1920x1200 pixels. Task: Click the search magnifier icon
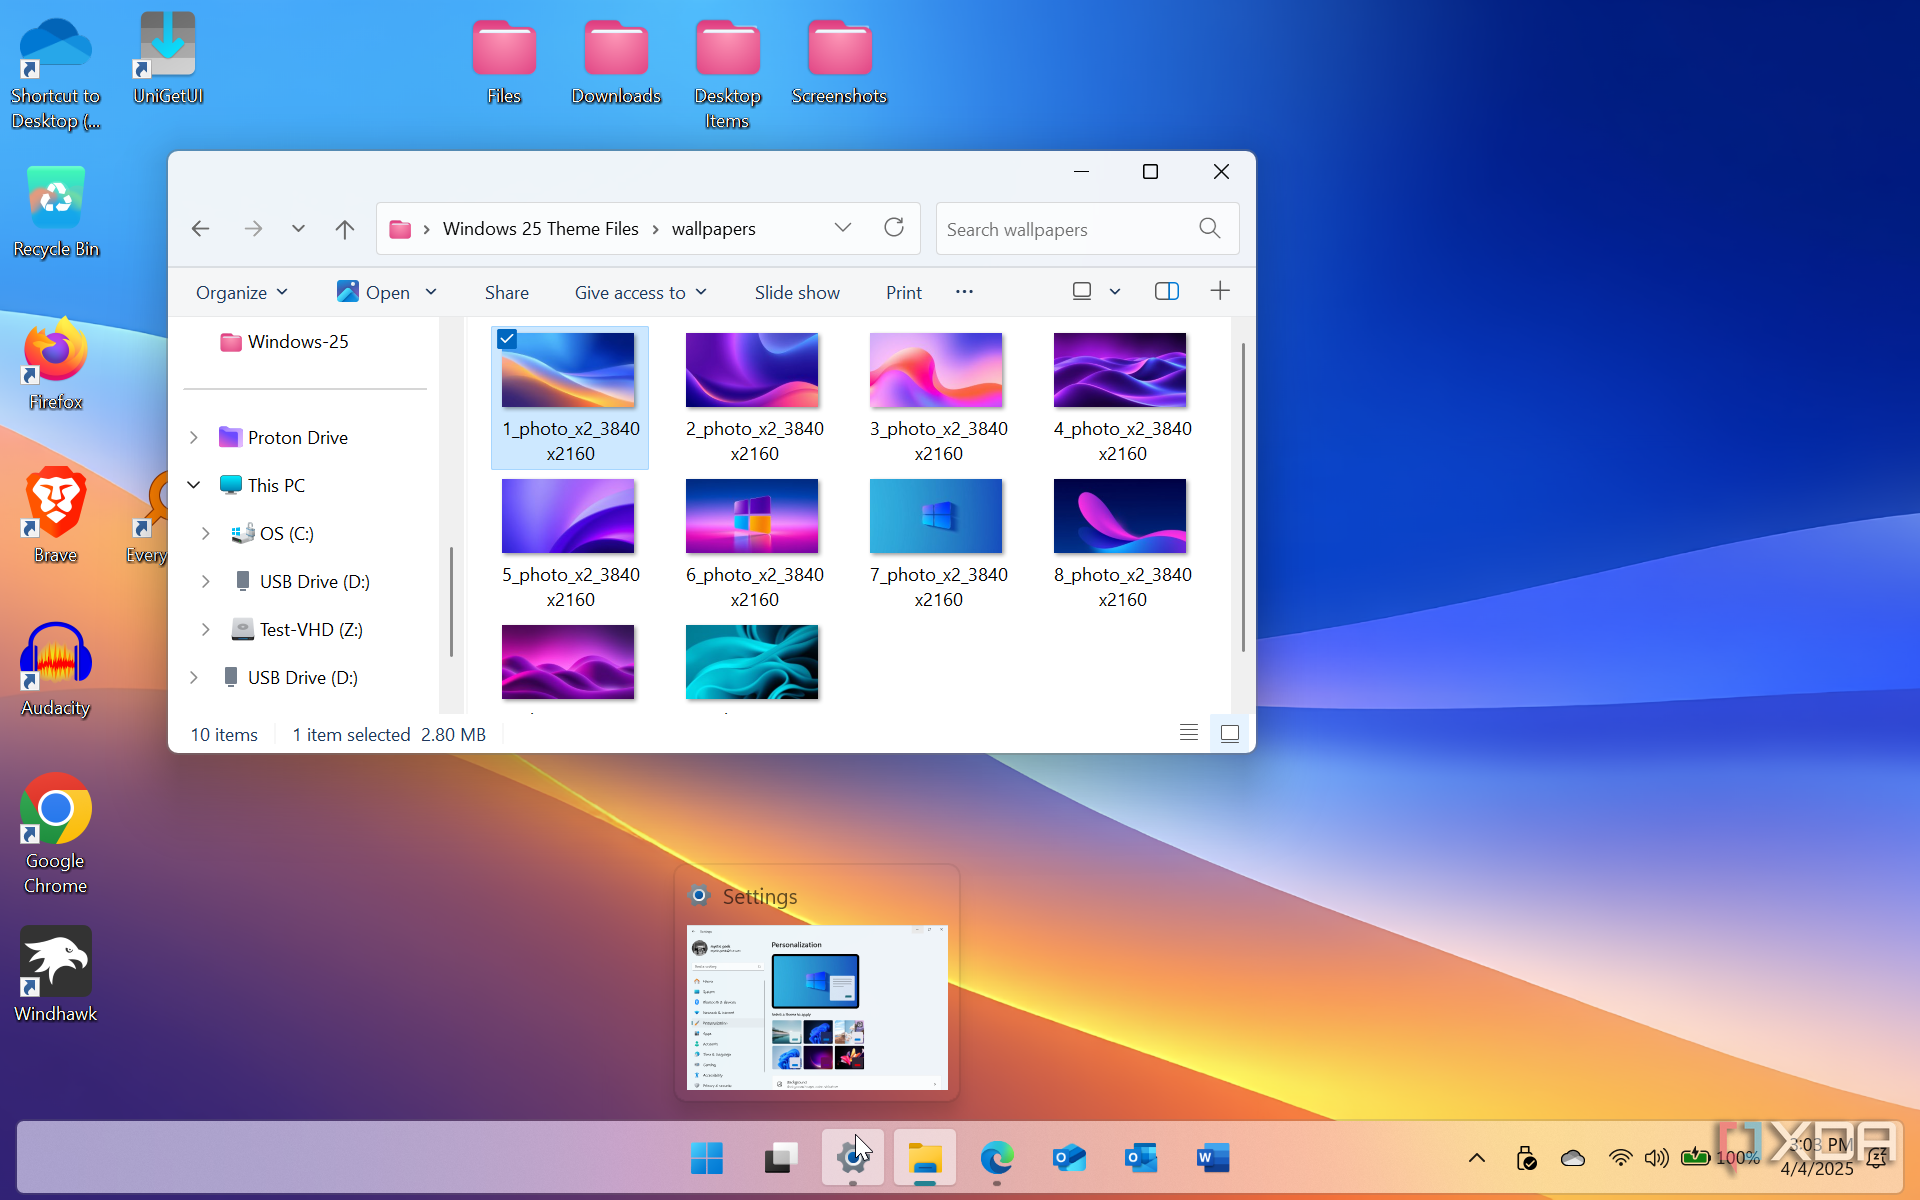pos(1209,229)
